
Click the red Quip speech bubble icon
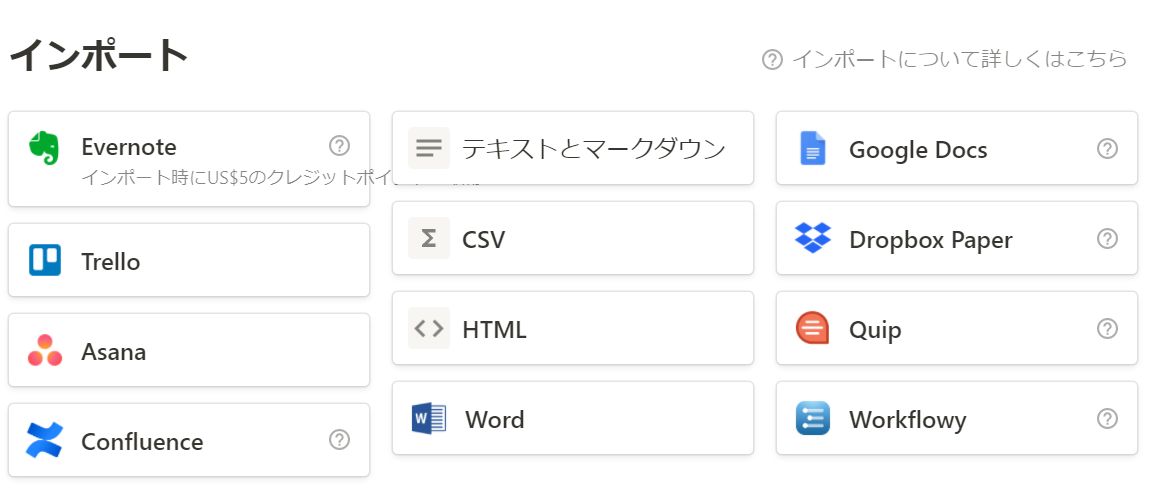813,328
